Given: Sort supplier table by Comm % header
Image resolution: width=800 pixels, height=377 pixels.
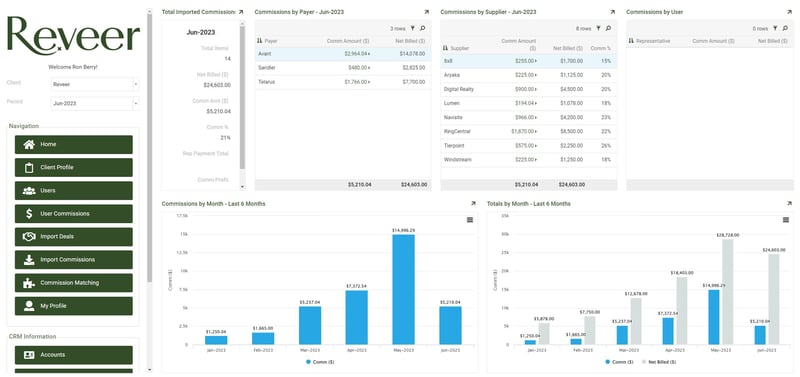Looking at the screenshot, I should point(601,48).
